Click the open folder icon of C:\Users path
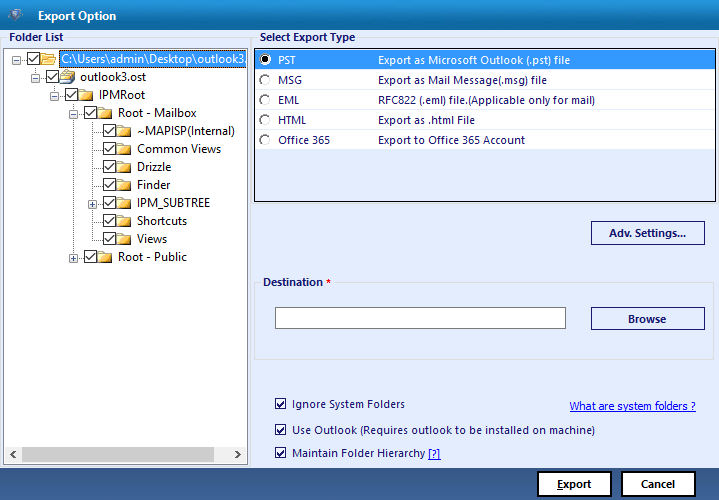Screen dimensions: 719x500 (x=48, y=59)
